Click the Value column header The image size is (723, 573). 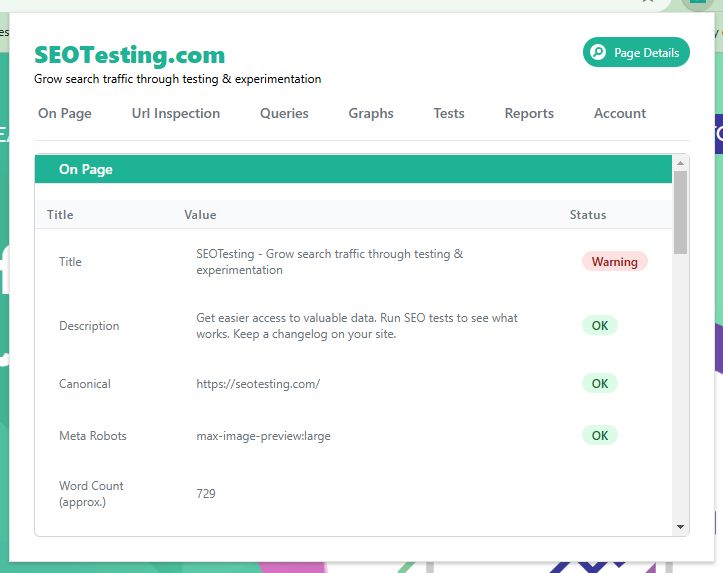click(200, 215)
